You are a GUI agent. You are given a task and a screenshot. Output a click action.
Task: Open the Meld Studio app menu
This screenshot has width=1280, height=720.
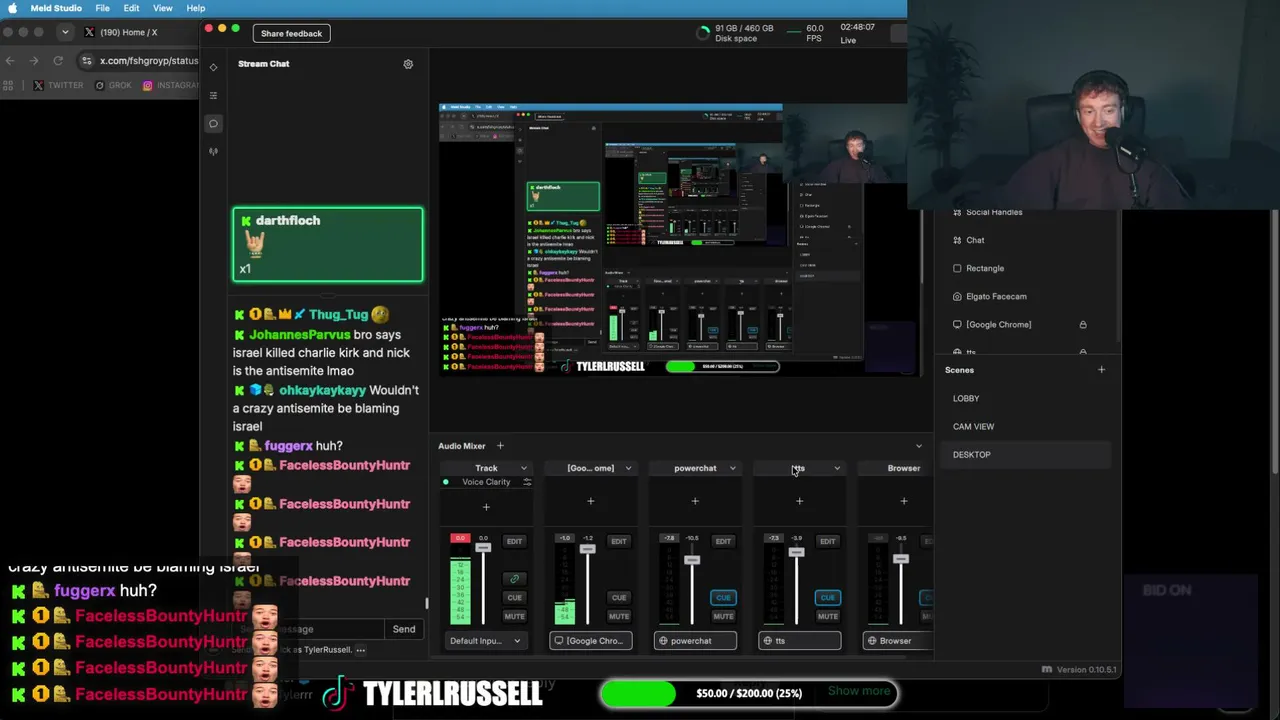click(x=56, y=8)
